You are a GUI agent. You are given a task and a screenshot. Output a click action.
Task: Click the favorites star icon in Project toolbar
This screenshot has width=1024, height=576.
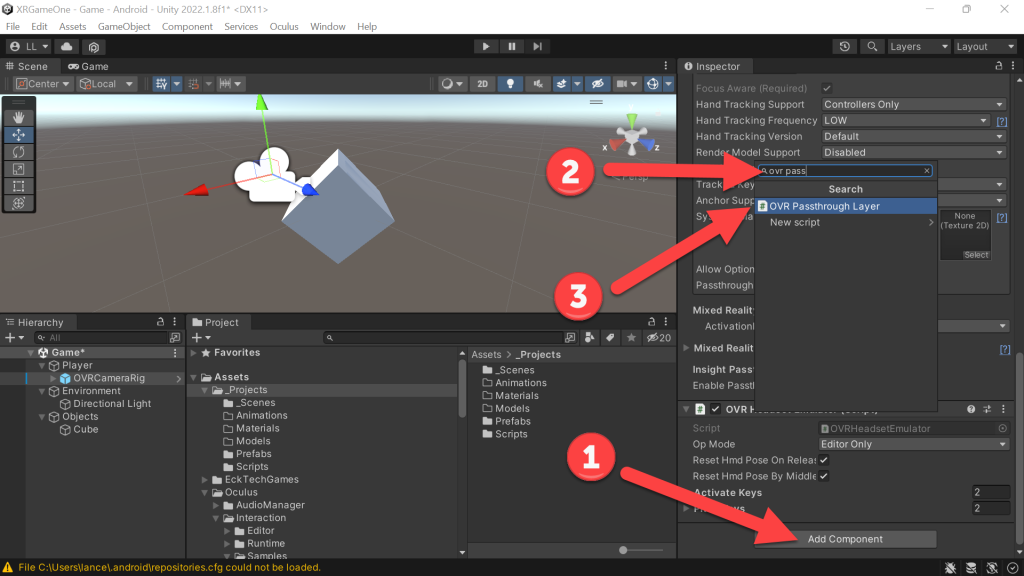631,338
